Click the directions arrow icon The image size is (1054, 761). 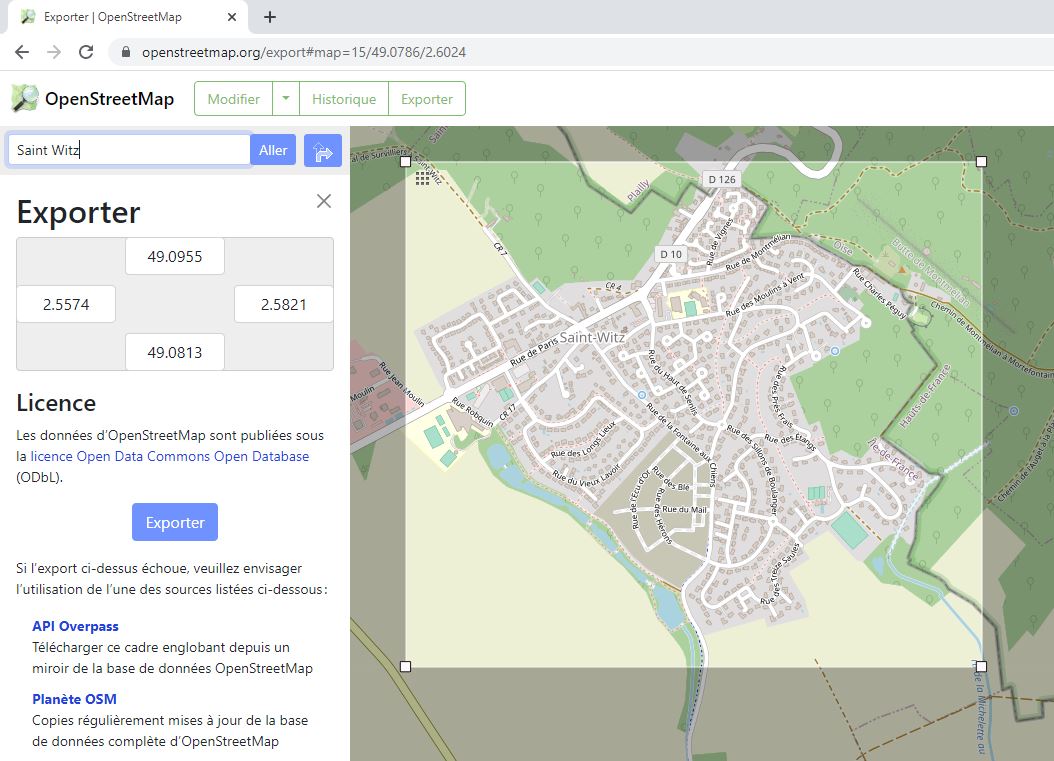pyautogui.click(x=323, y=151)
